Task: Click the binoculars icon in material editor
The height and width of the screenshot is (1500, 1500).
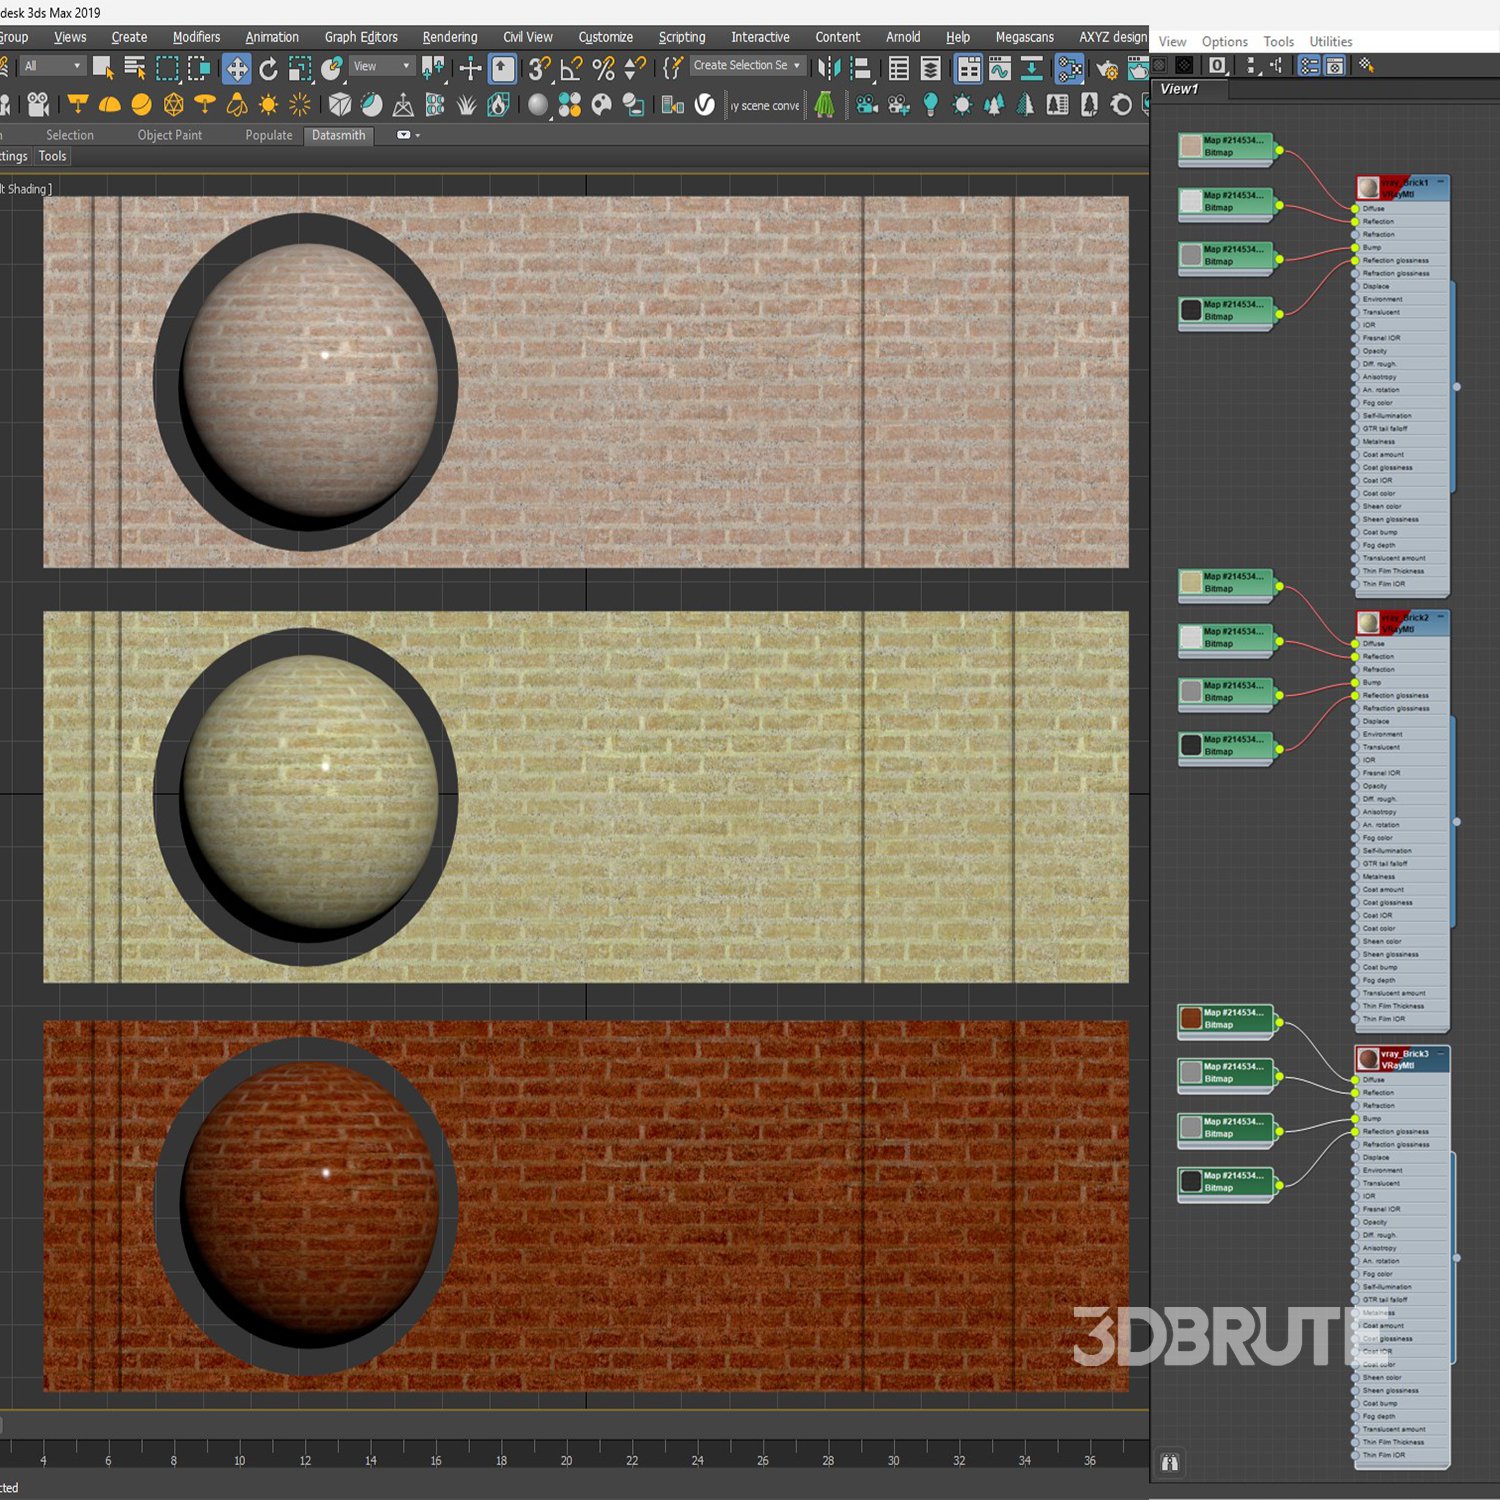Action: point(1169,1462)
